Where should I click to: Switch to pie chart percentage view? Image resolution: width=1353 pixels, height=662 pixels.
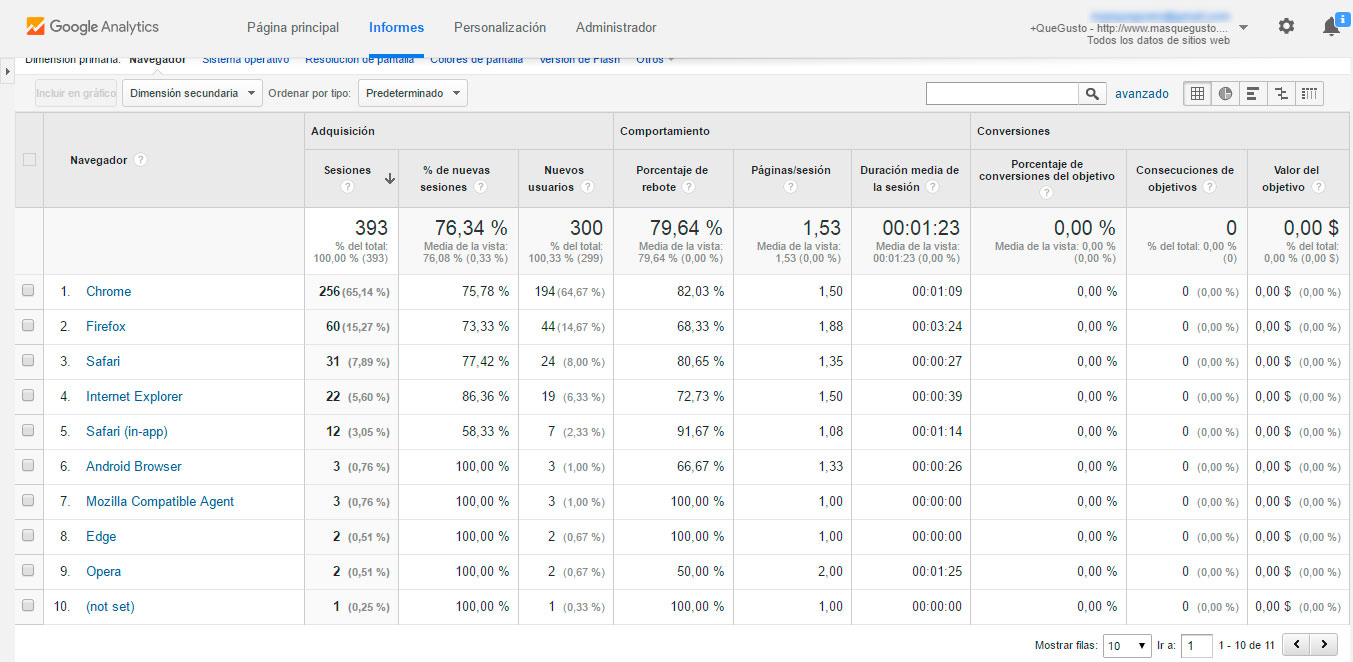(1225, 93)
